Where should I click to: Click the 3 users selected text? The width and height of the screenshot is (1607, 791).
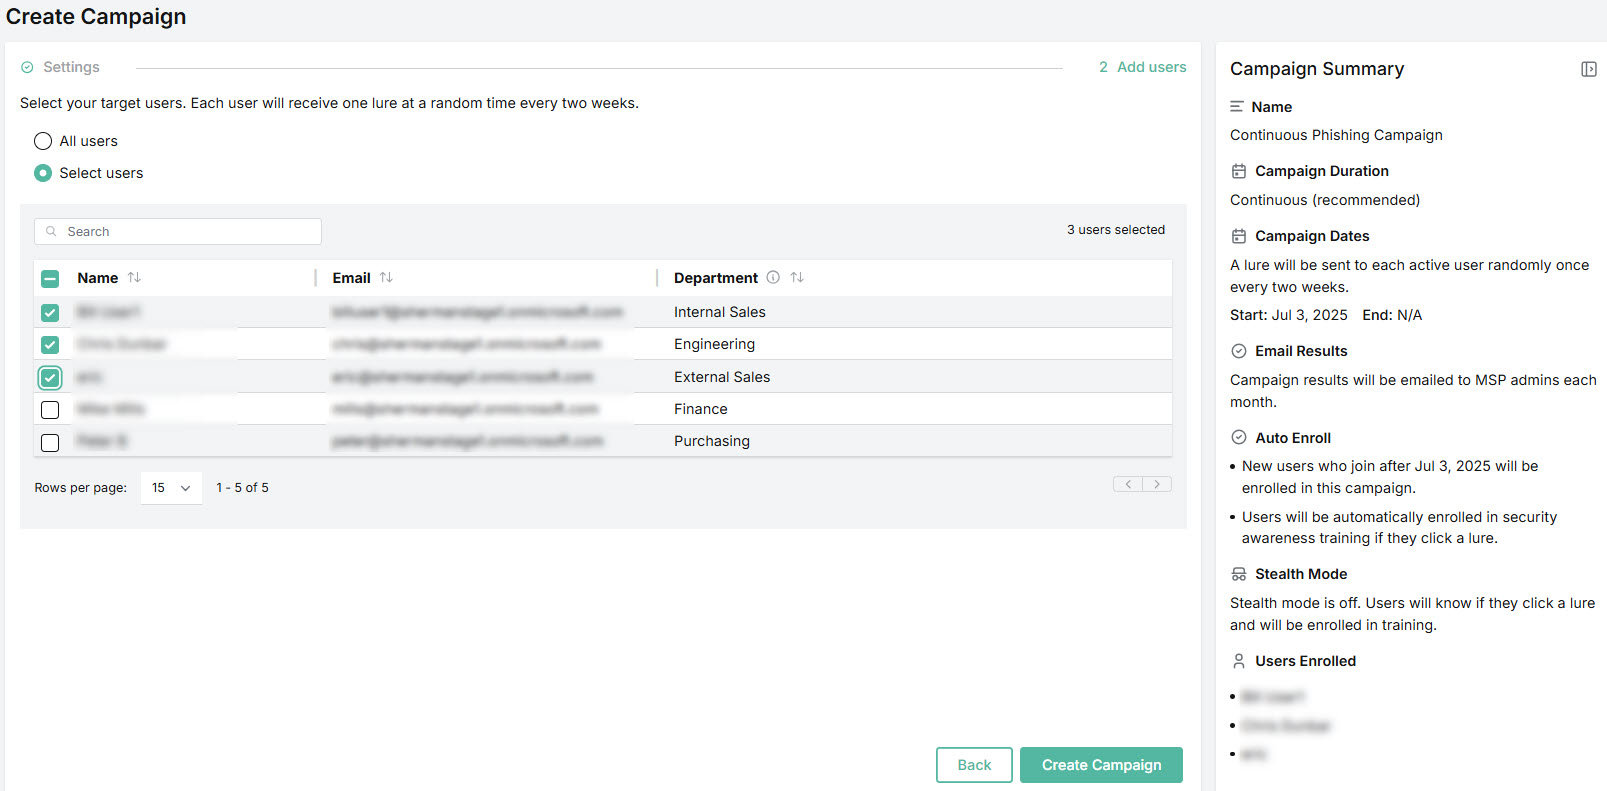coord(1116,229)
